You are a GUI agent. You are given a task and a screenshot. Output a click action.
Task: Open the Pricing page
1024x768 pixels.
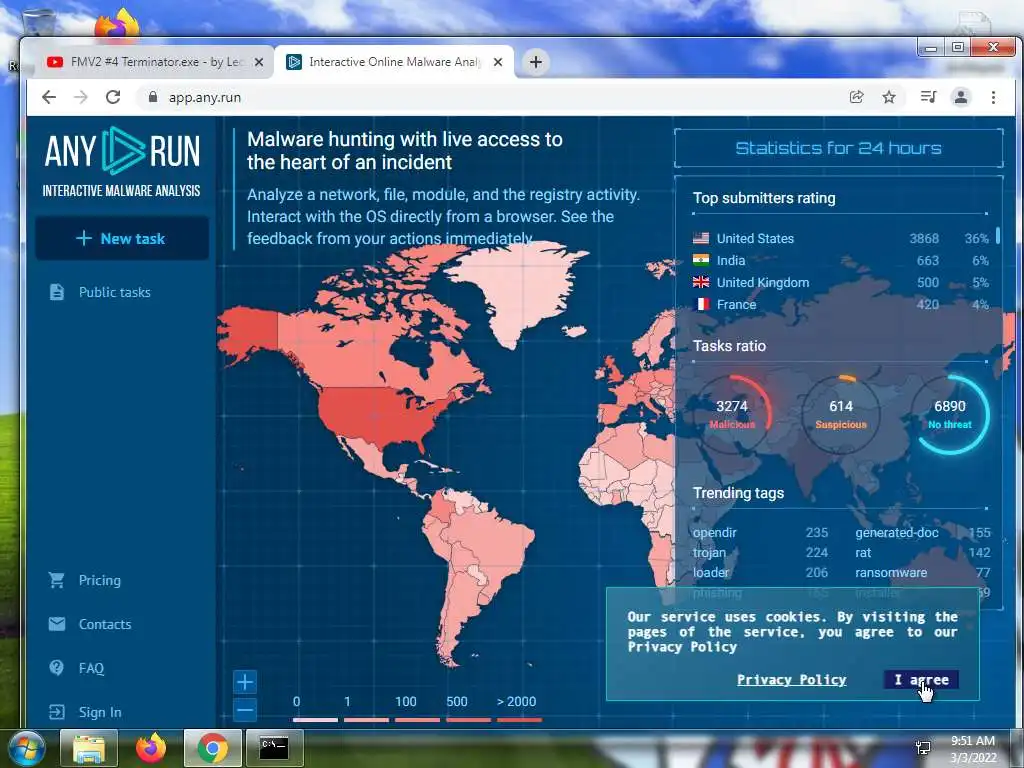pyautogui.click(x=99, y=581)
